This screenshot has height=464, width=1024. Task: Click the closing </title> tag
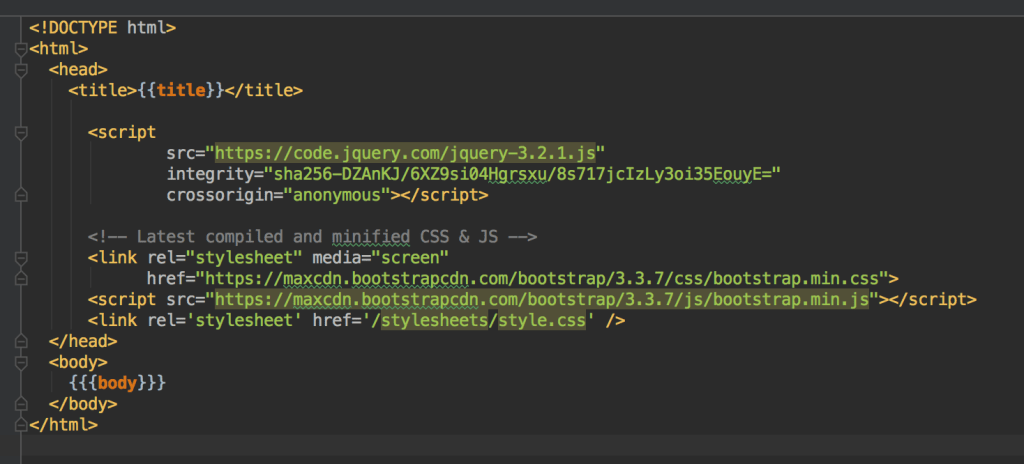coord(264,91)
